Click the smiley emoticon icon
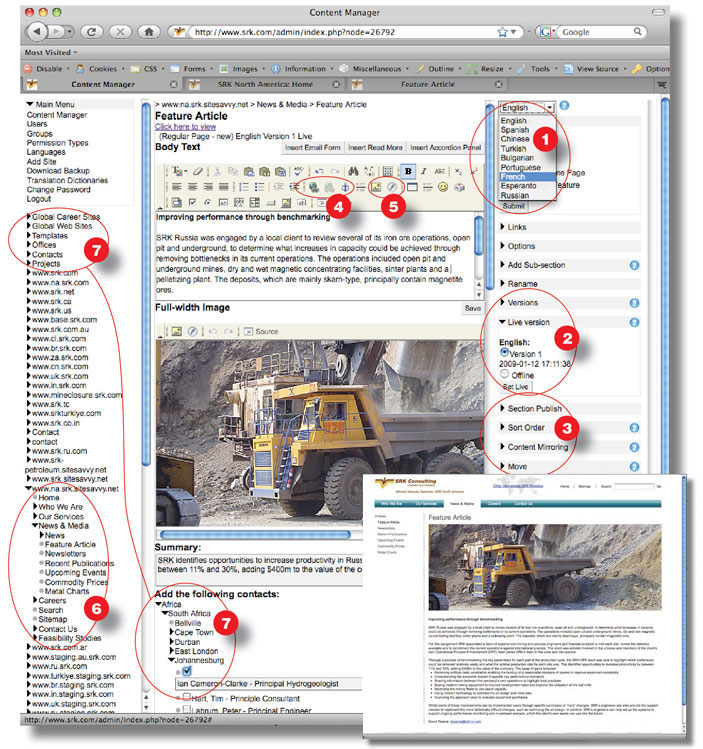The height and width of the screenshot is (749, 703). coord(443,187)
